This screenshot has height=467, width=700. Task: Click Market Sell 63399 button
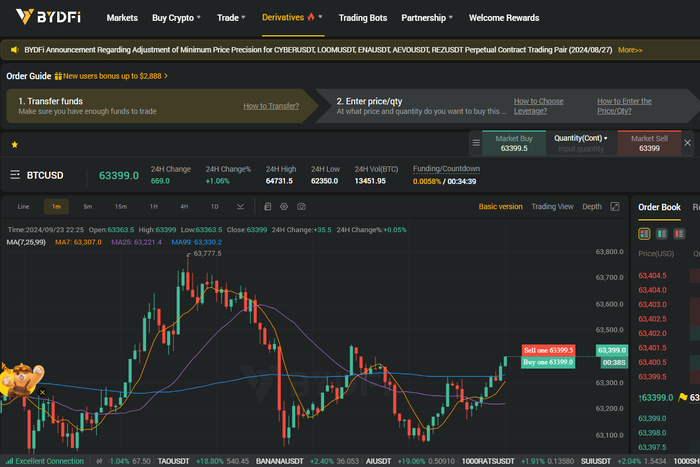649,143
